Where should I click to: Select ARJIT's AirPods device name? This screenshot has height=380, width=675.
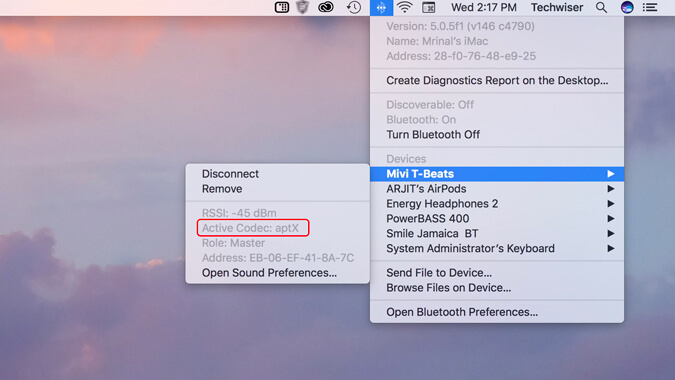tap(426, 189)
